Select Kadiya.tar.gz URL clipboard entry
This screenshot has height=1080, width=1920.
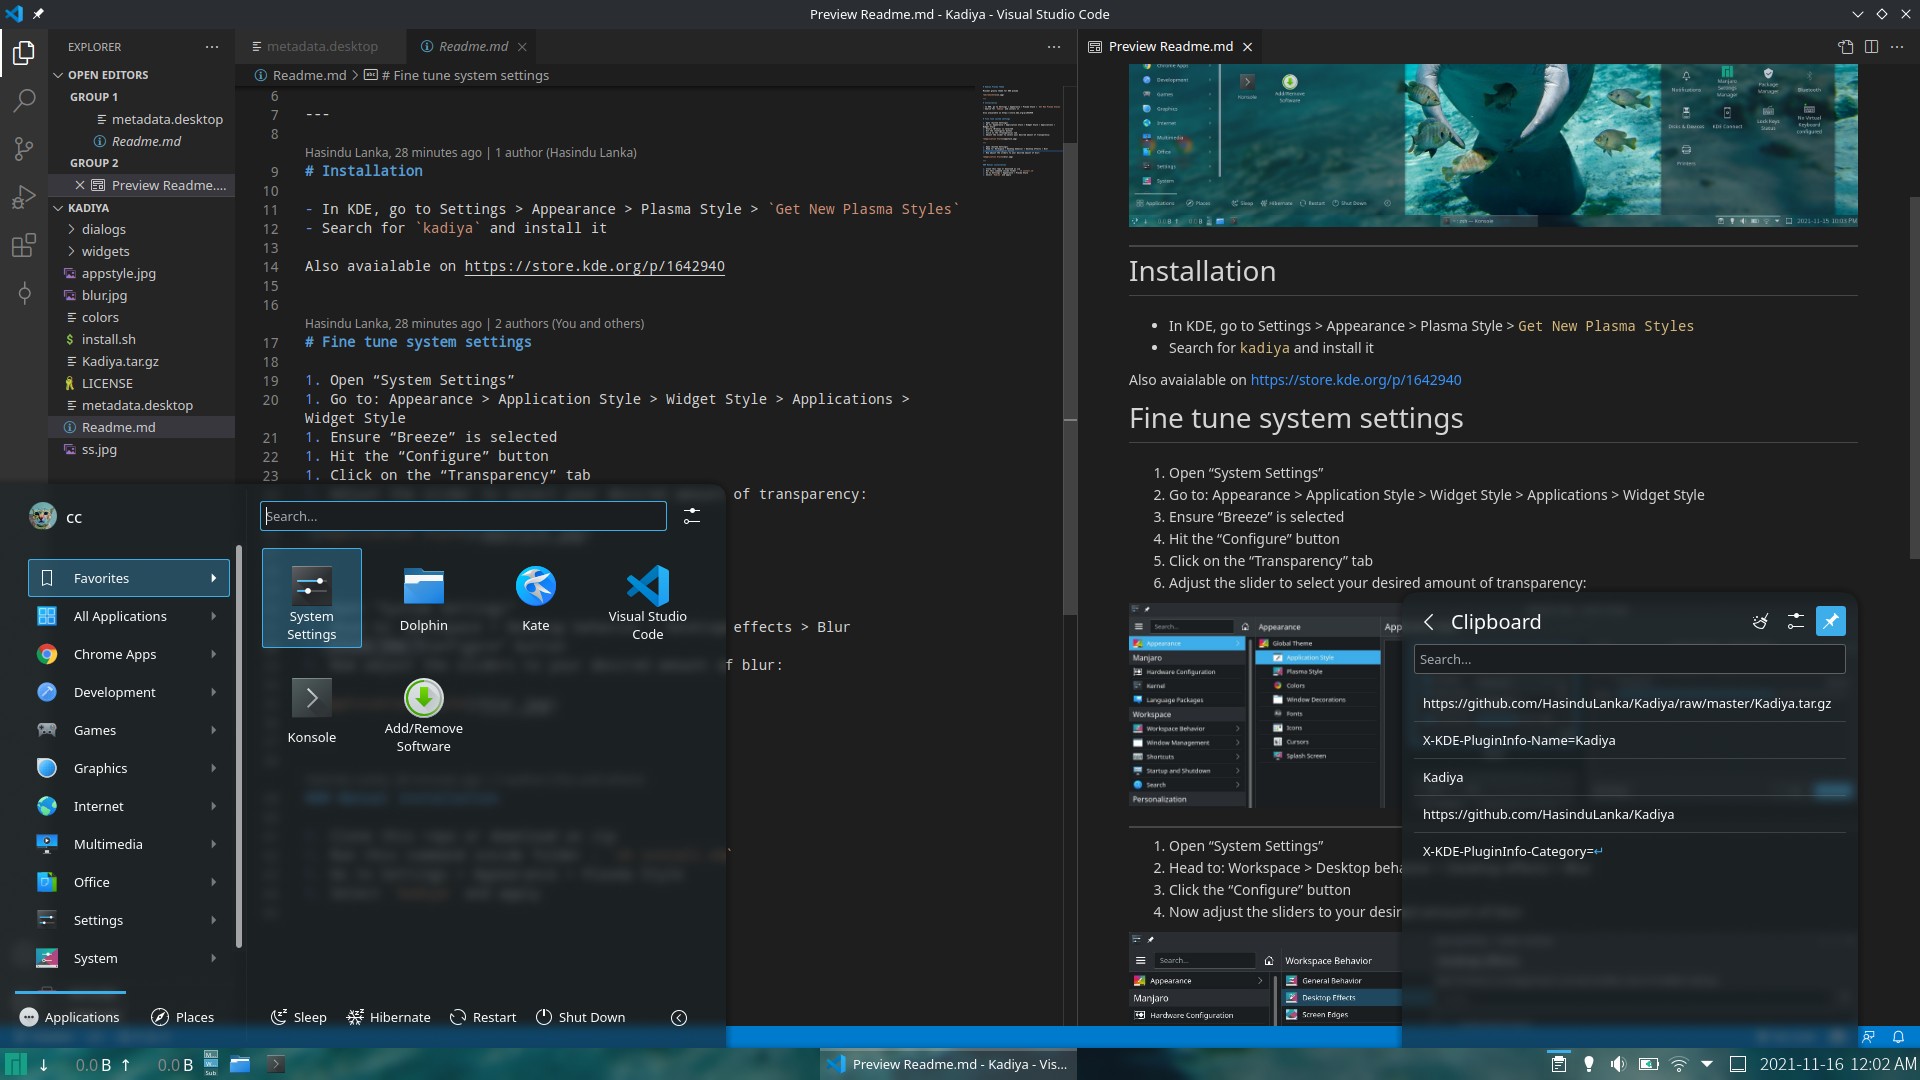pyautogui.click(x=1629, y=703)
